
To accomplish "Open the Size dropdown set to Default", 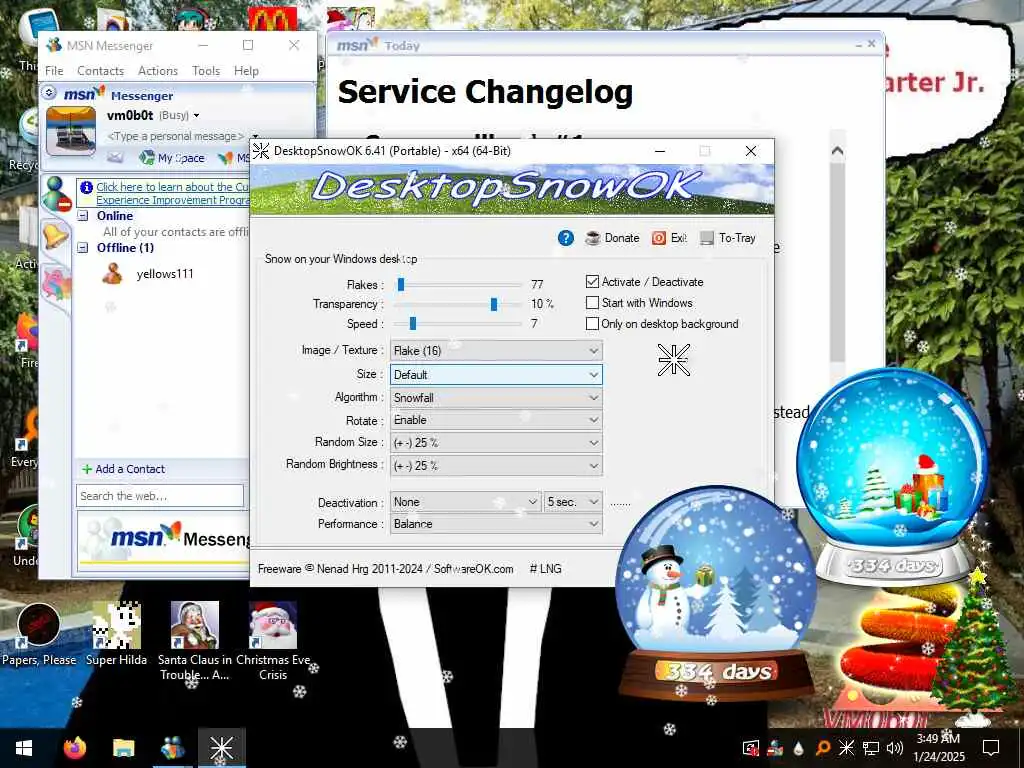I will point(496,375).
